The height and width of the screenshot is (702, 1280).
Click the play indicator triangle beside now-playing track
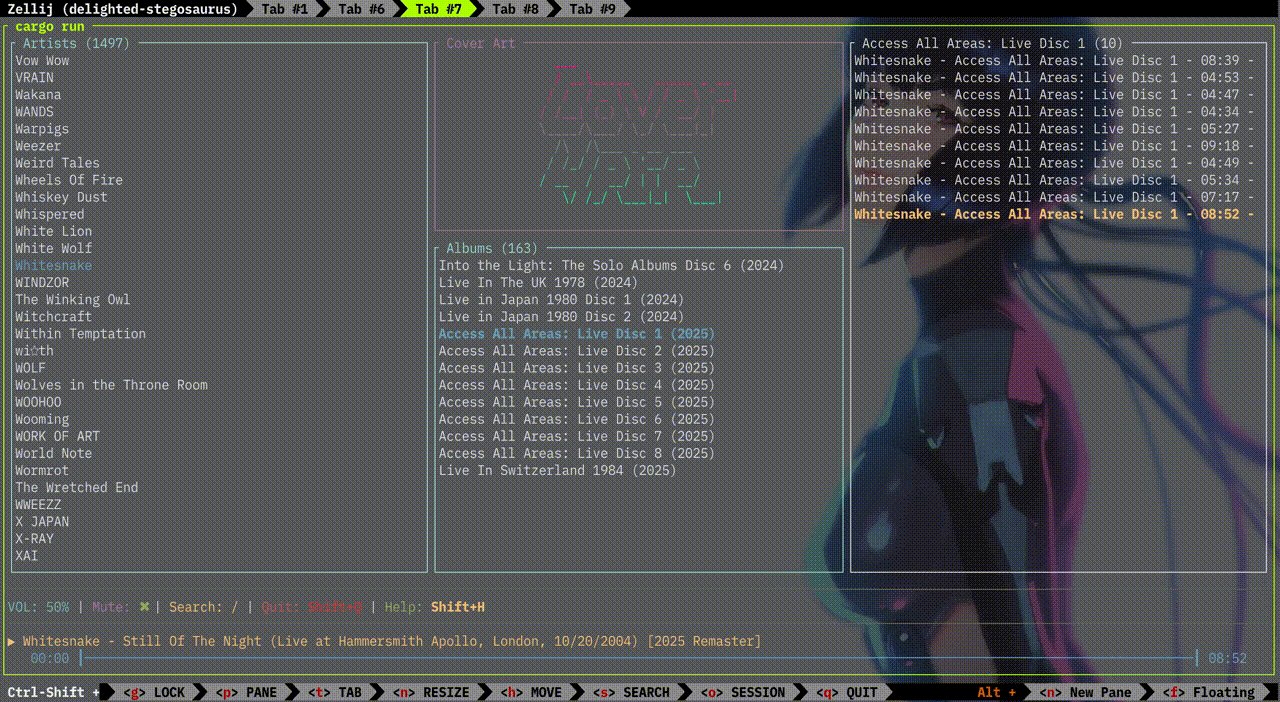click(x=11, y=641)
